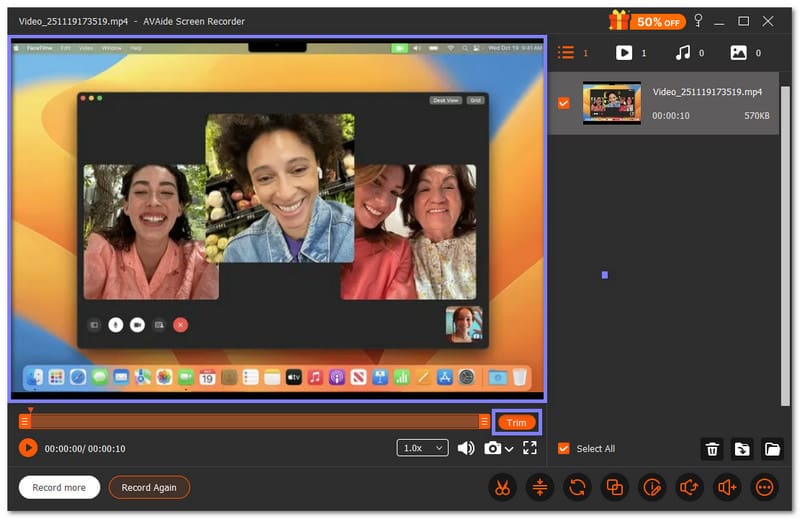Switch to the audio recordings tab
Image resolution: width=800 pixels, height=519 pixels.
pos(682,53)
